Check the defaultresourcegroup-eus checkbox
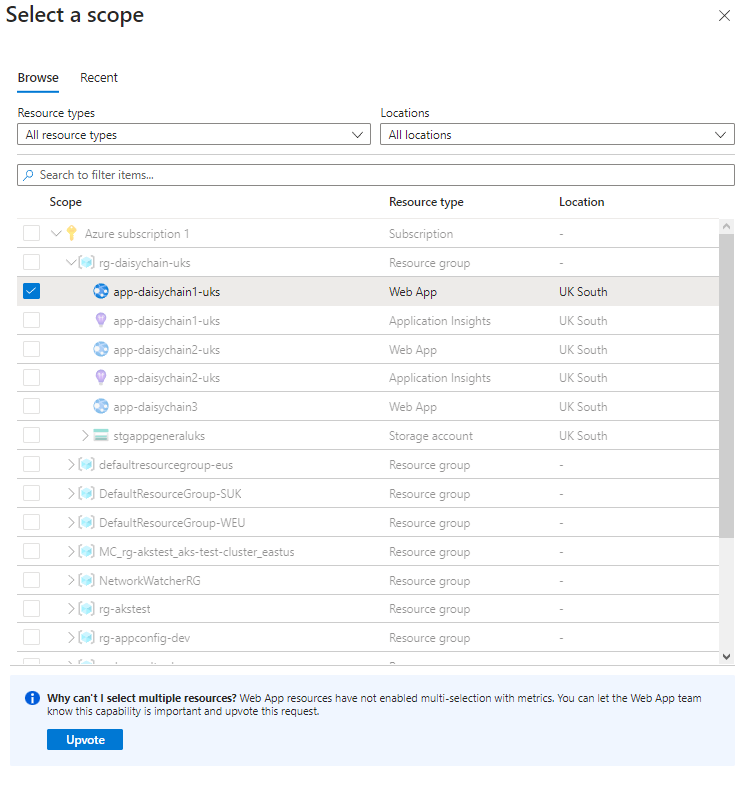Viewport: 745px width, 785px height. click(x=32, y=464)
